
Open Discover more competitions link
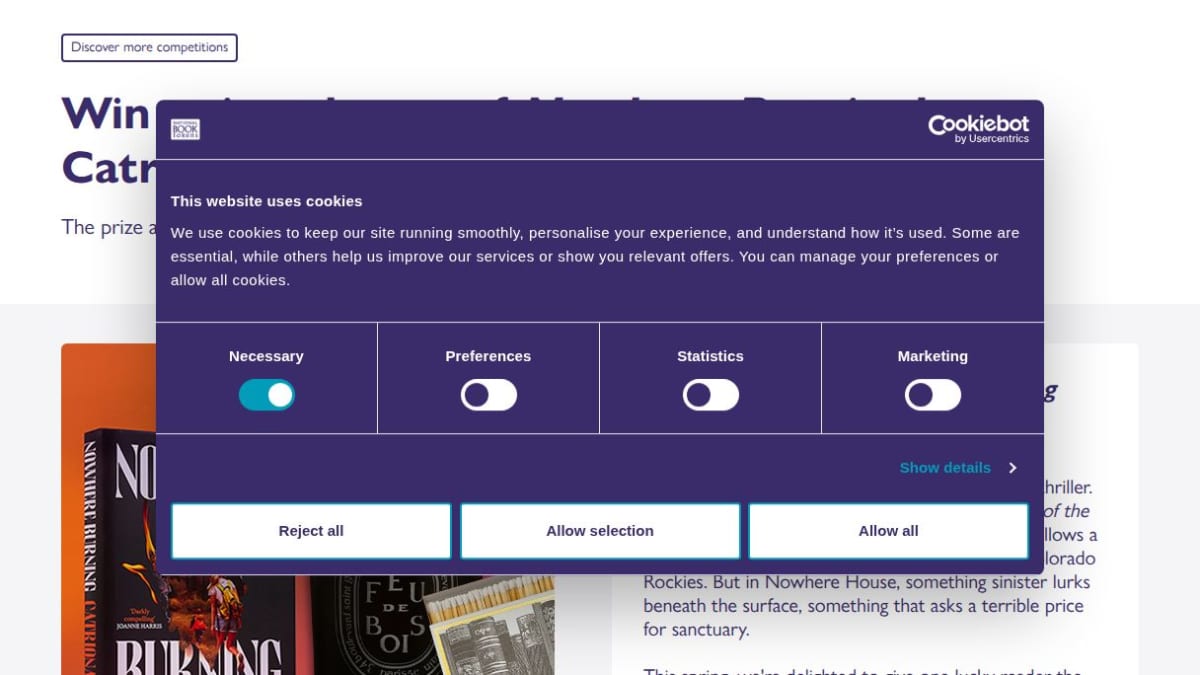coord(149,47)
